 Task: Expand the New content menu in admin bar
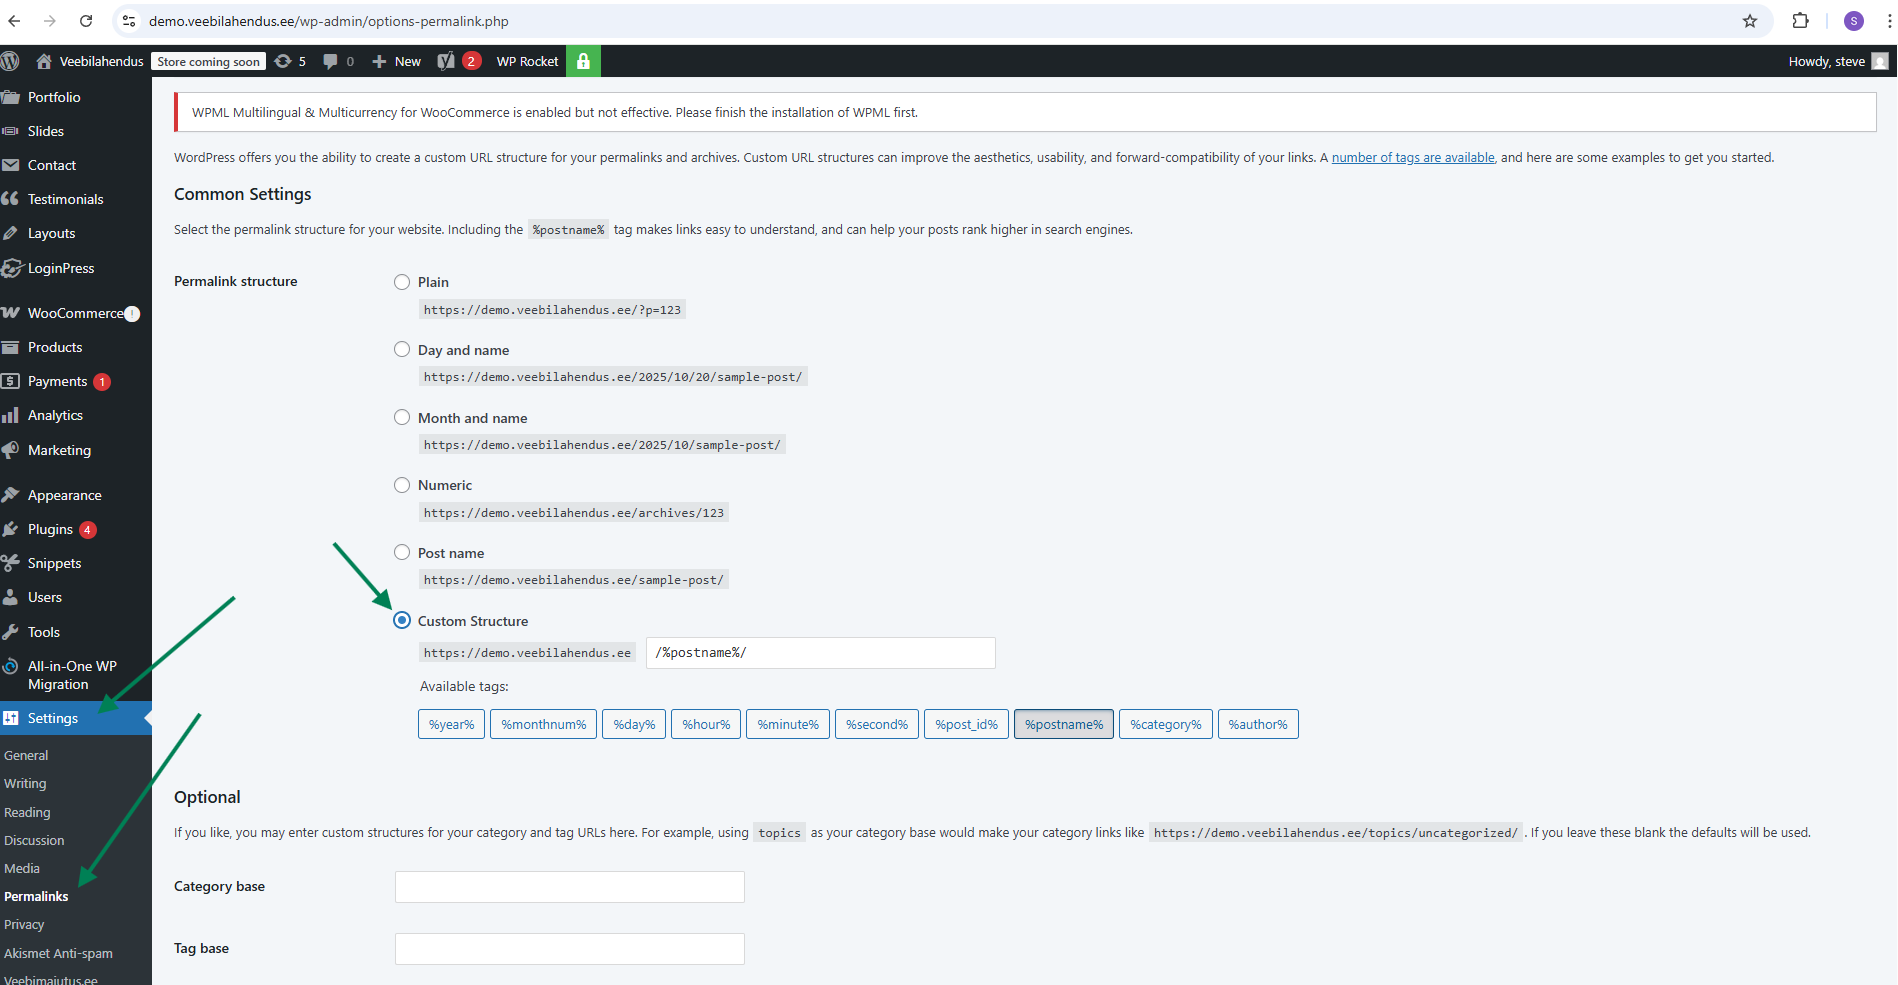(397, 61)
